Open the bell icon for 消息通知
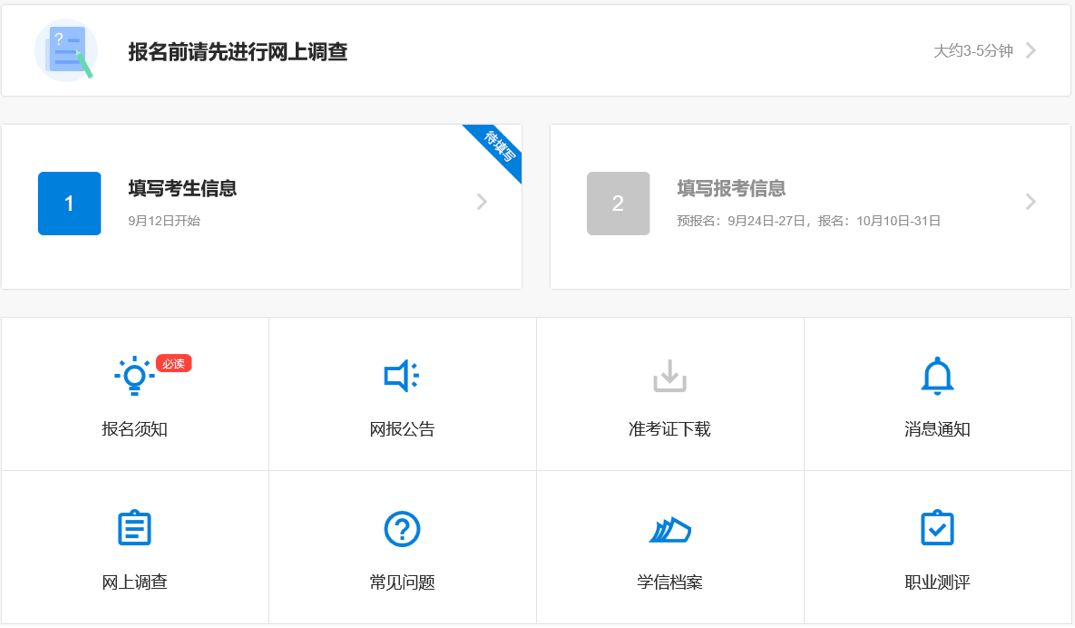Viewport: 1075px width, 628px height. [x=937, y=376]
